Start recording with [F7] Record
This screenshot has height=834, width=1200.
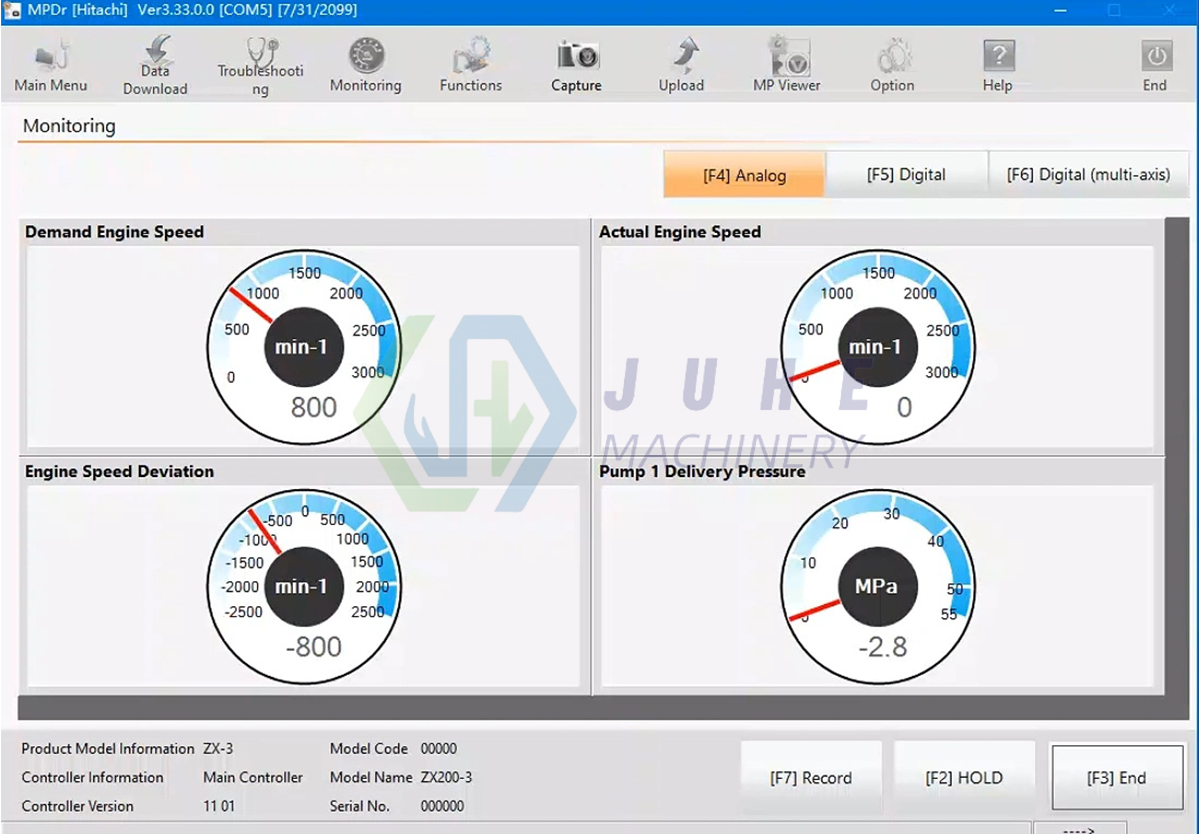click(811, 777)
